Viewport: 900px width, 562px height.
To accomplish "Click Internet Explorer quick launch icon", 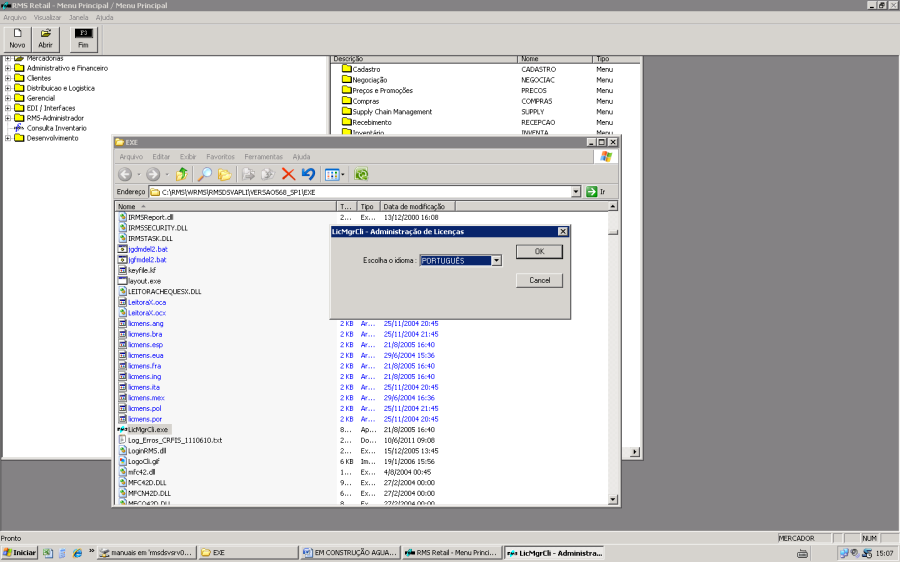I will [x=77, y=553].
